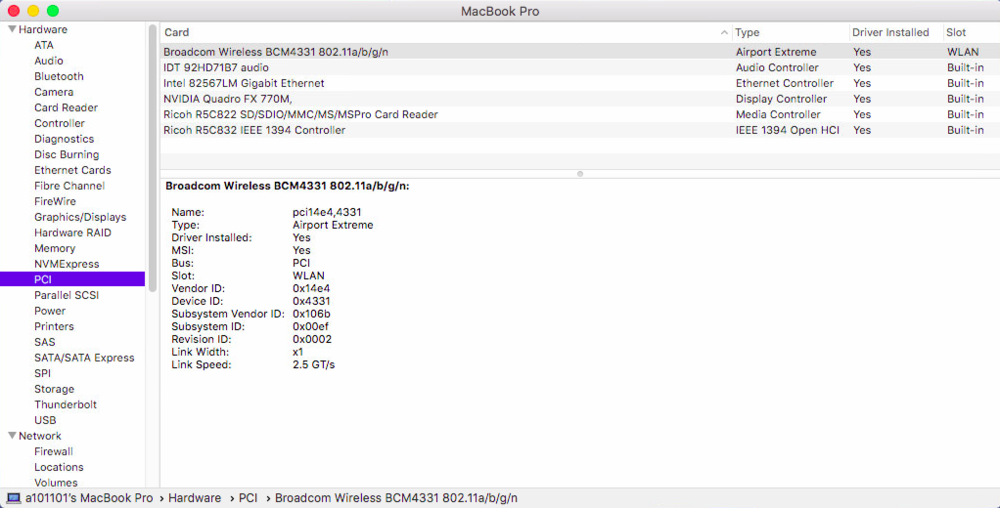Select the Intel 82567LM Gigabit Ethernet row
1000x508 pixels.
coord(580,83)
